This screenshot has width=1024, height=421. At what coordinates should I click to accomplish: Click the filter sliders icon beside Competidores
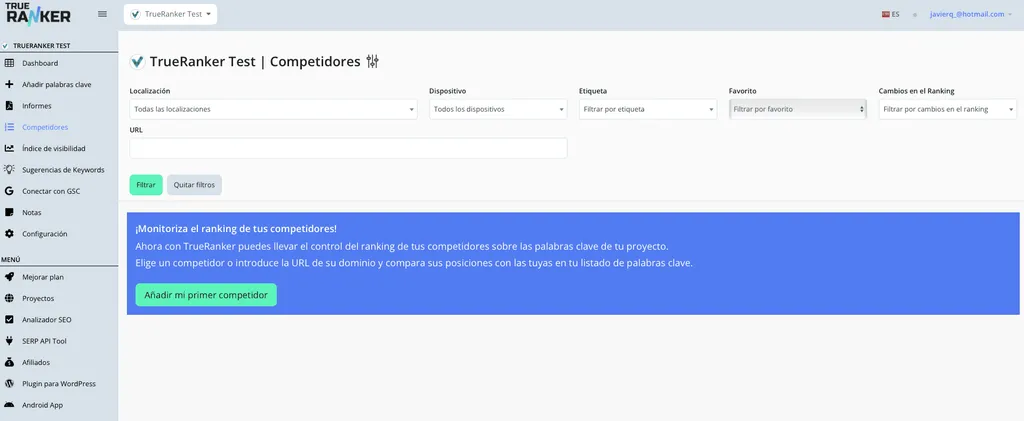372,61
